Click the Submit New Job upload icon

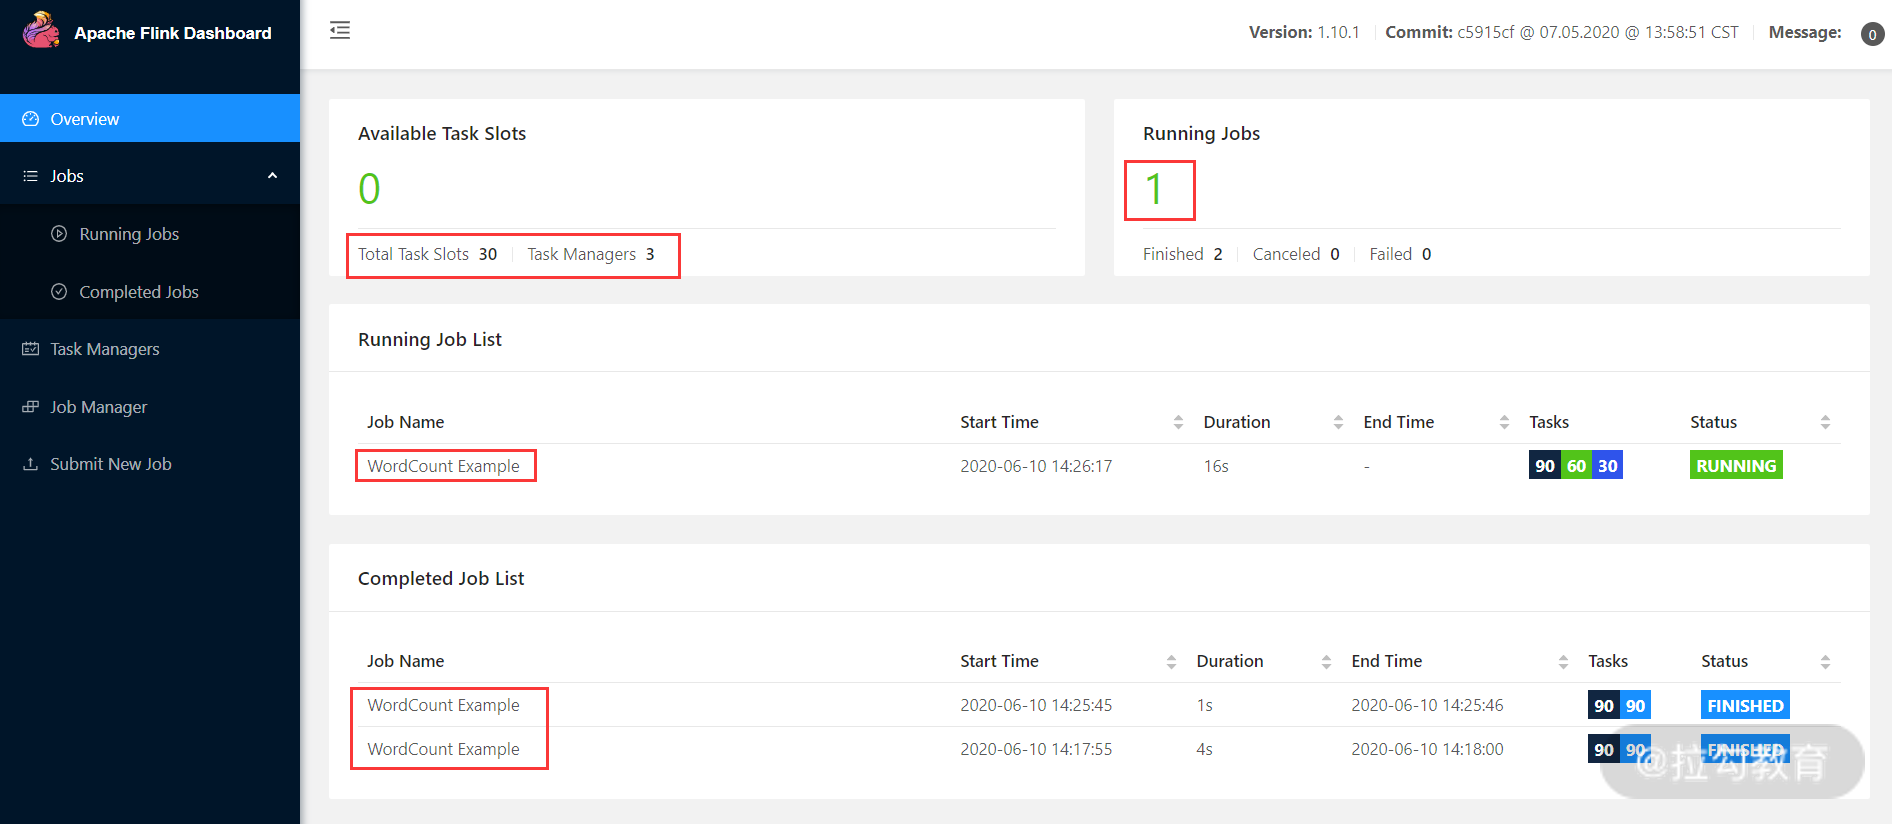(31, 464)
